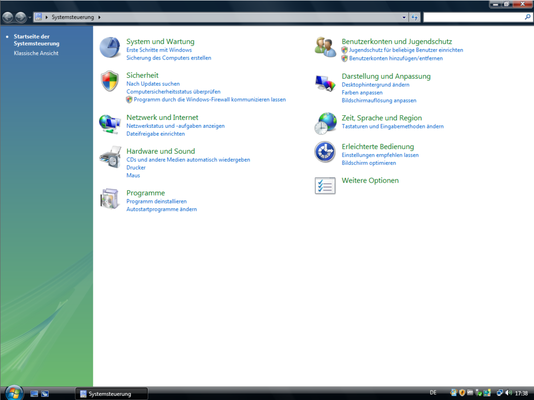The height and width of the screenshot is (400, 534).
Task: Click the Drucker link
Action: tap(136, 167)
